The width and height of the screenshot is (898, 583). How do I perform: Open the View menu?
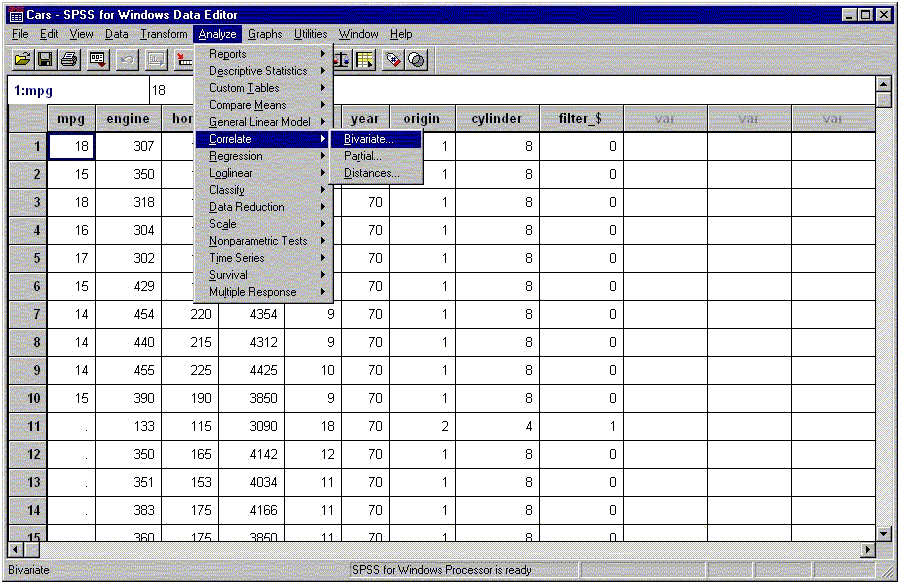[x=81, y=34]
